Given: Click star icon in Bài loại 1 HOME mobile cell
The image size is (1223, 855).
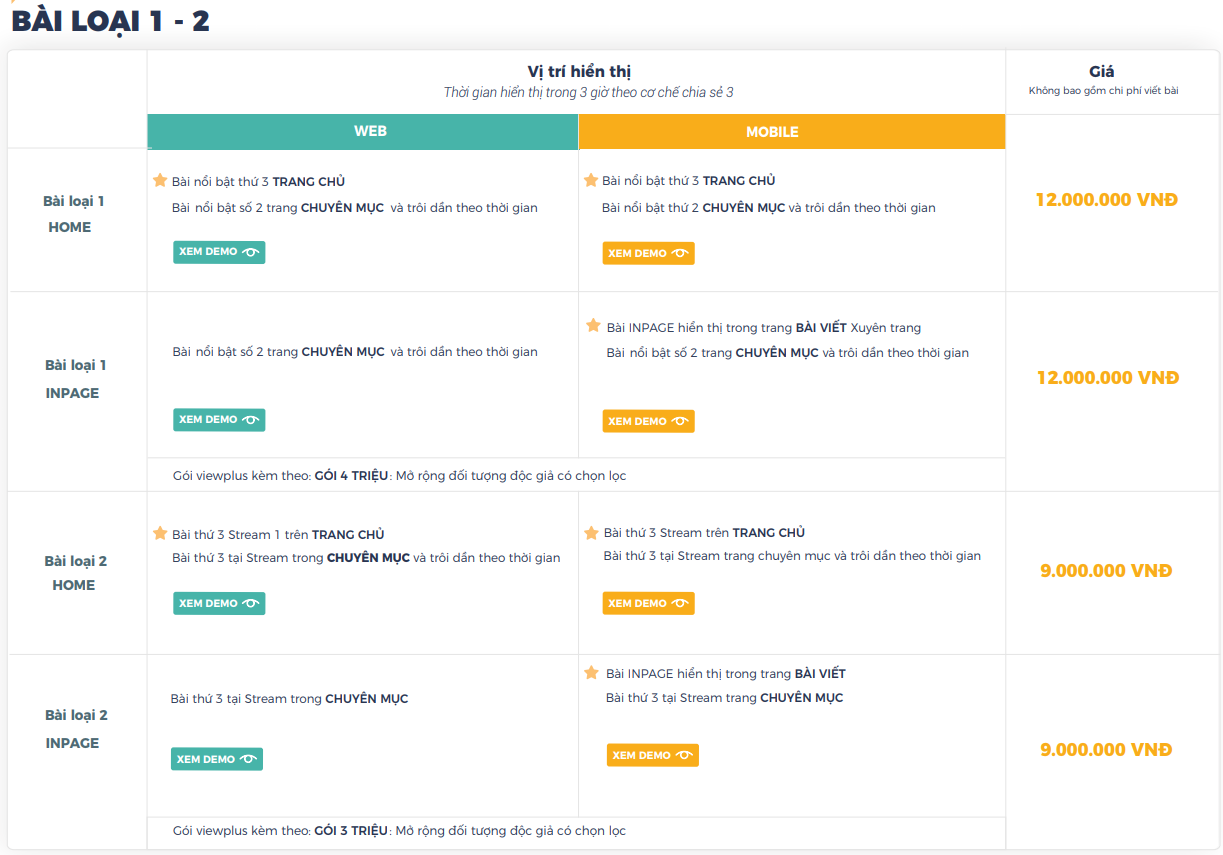Looking at the screenshot, I should (x=591, y=181).
